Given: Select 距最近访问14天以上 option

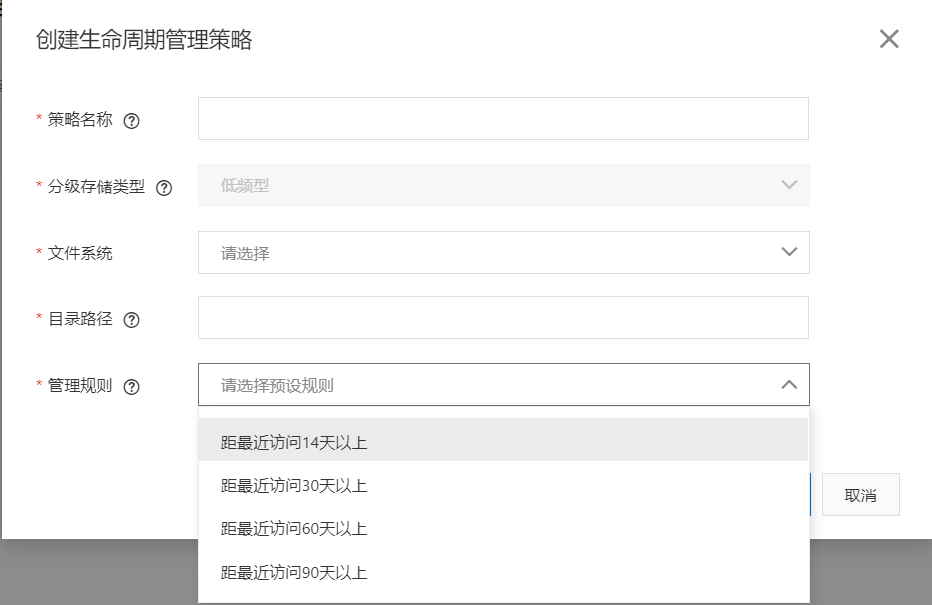Looking at the screenshot, I should click(x=294, y=442).
